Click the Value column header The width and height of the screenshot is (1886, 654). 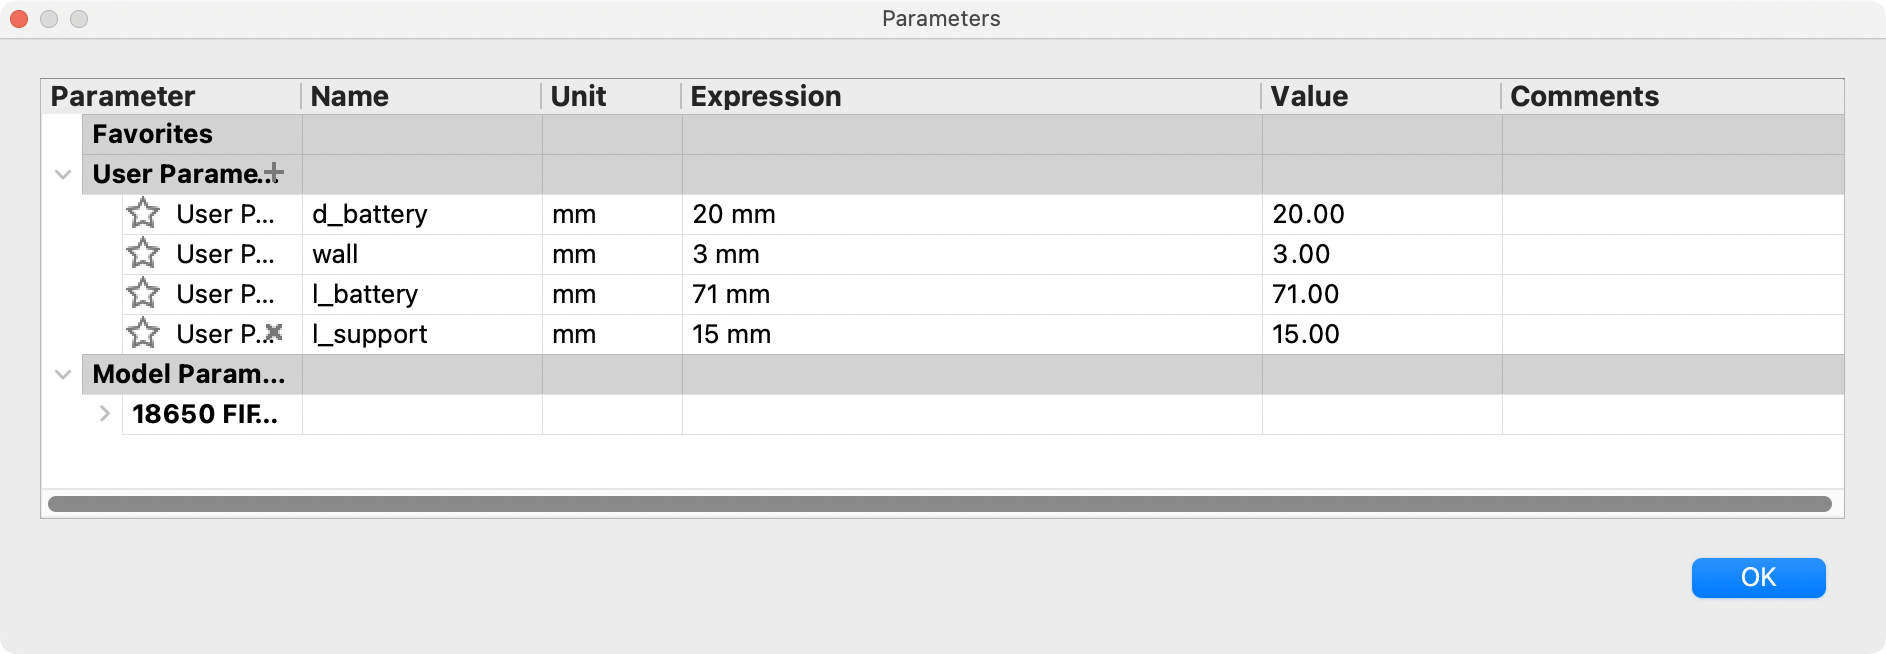click(x=1309, y=96)
